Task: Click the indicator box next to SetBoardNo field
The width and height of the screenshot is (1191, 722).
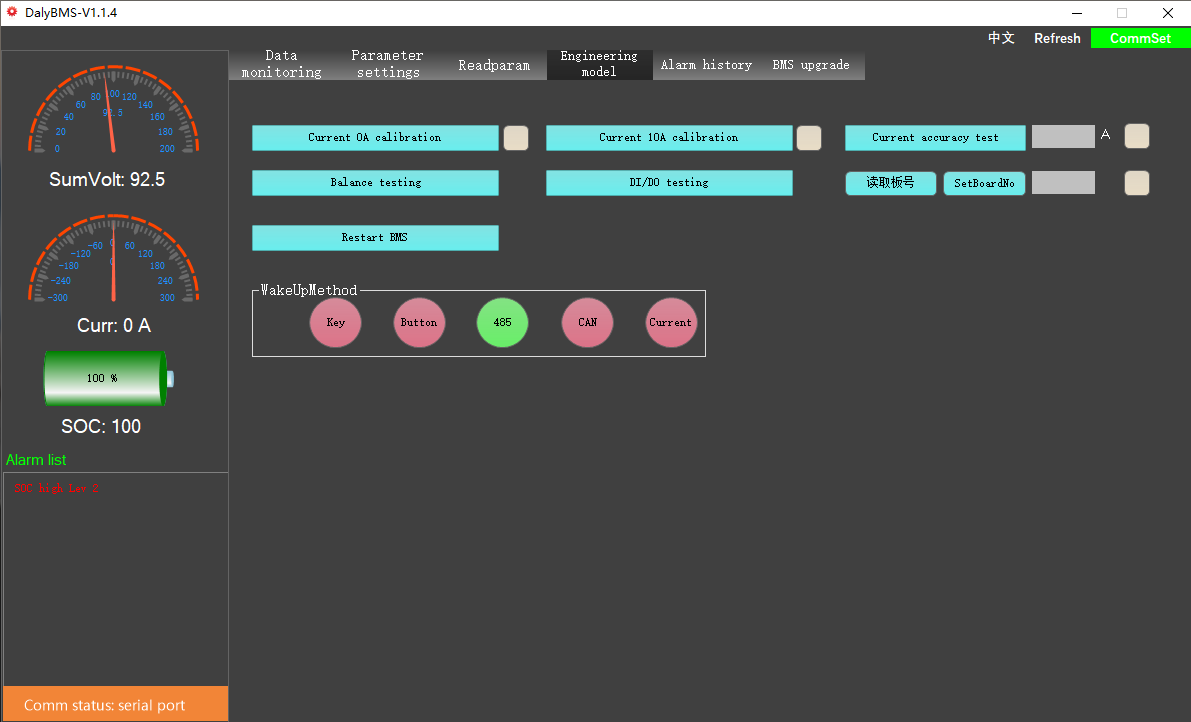Action: pos(1136,183)
